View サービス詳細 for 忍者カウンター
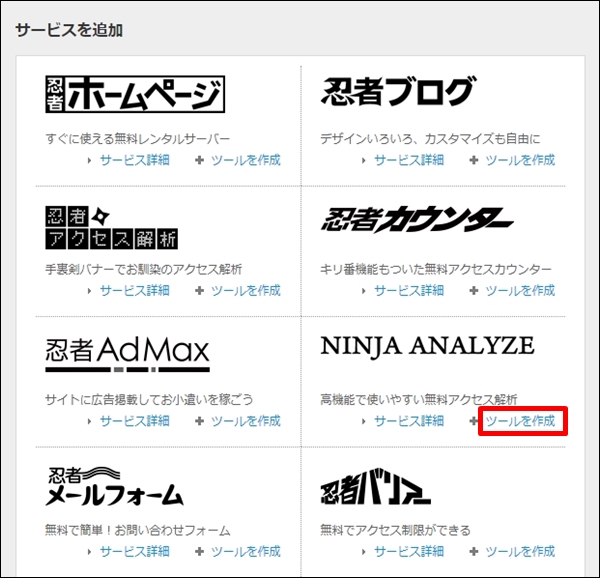The height and width of the screenshot is (578, 600). pos(409,291)
